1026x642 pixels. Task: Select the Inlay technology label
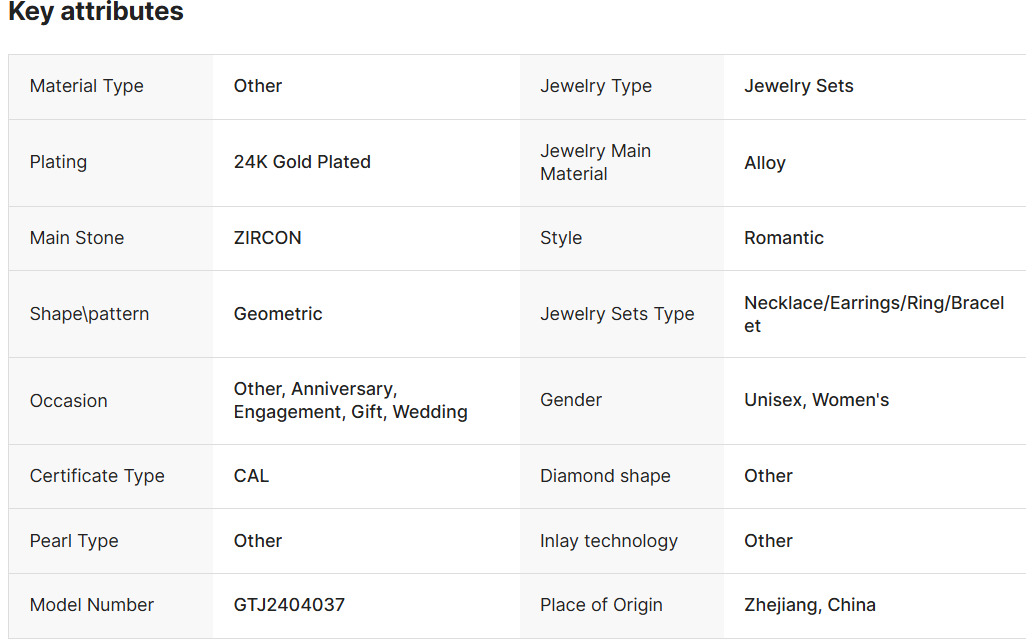609,541
